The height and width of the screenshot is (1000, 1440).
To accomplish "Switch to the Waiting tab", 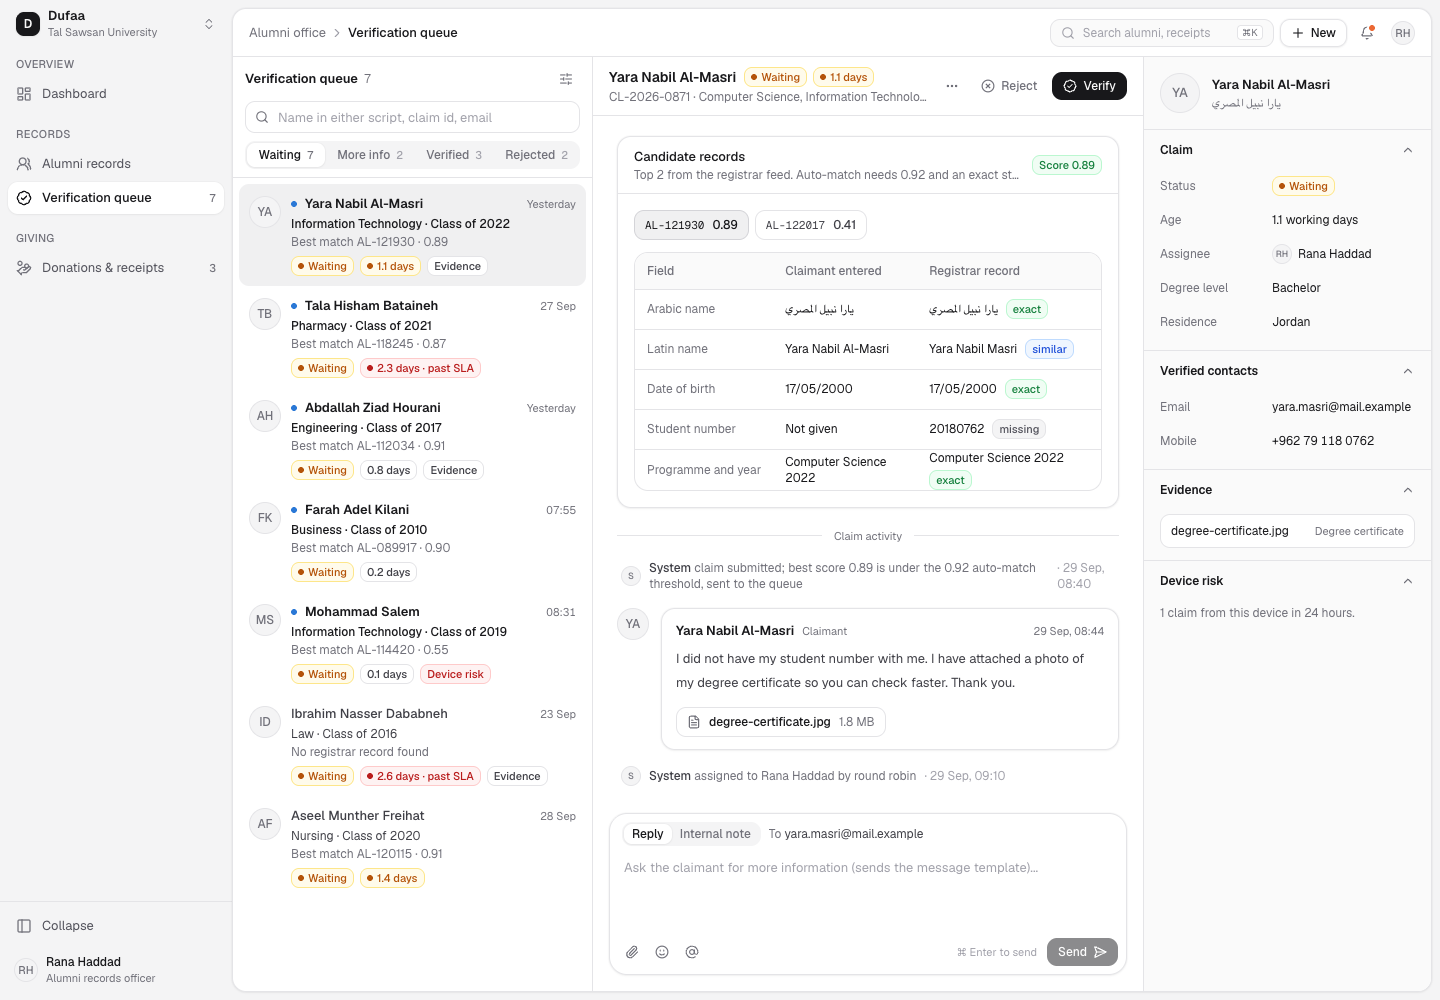I will 286,155.
